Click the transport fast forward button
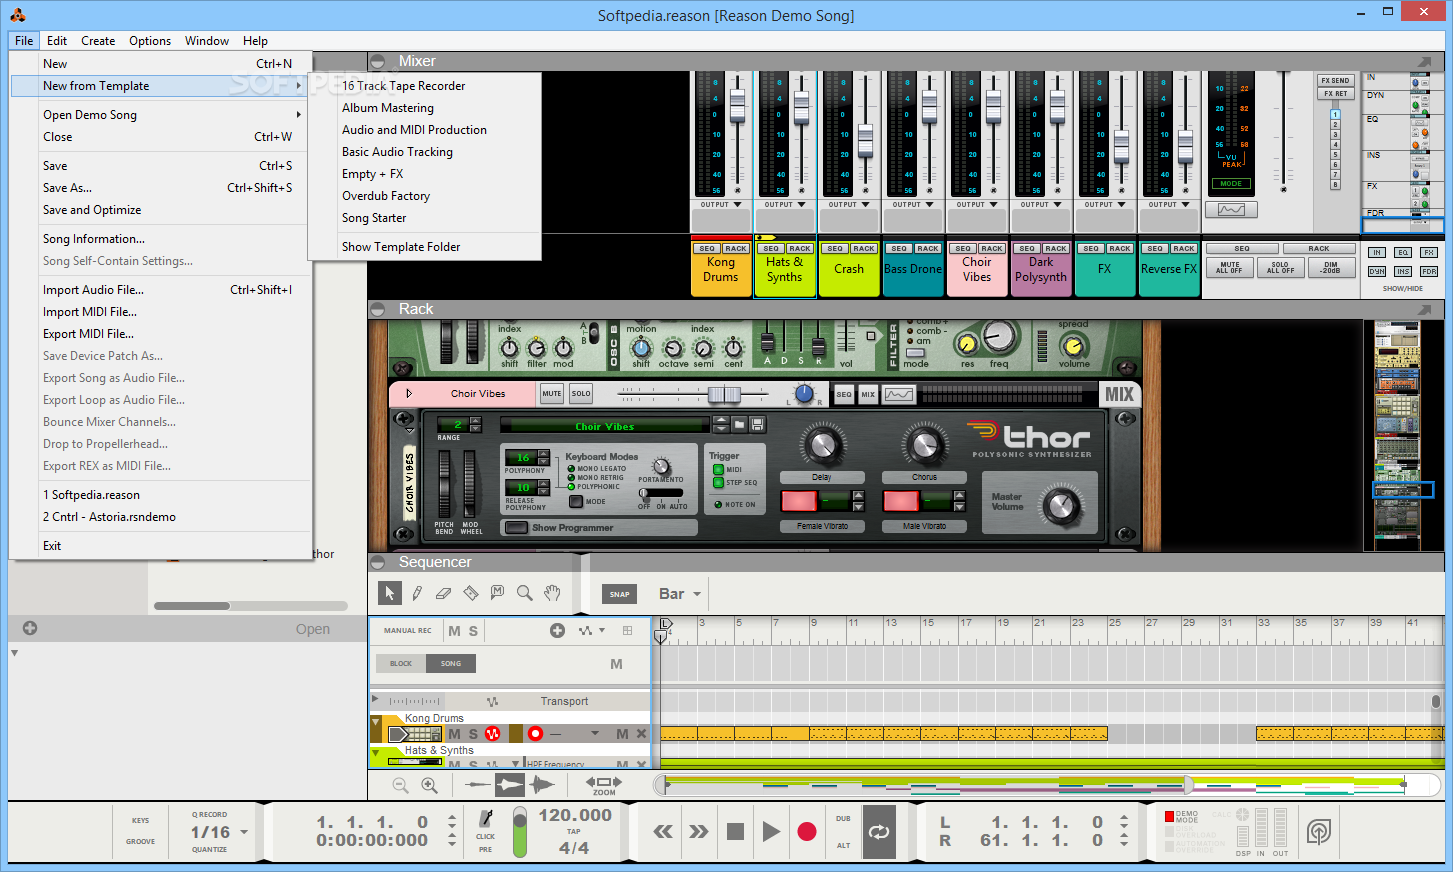Screen dimensions: 1453x872 (x=699, y=831)
